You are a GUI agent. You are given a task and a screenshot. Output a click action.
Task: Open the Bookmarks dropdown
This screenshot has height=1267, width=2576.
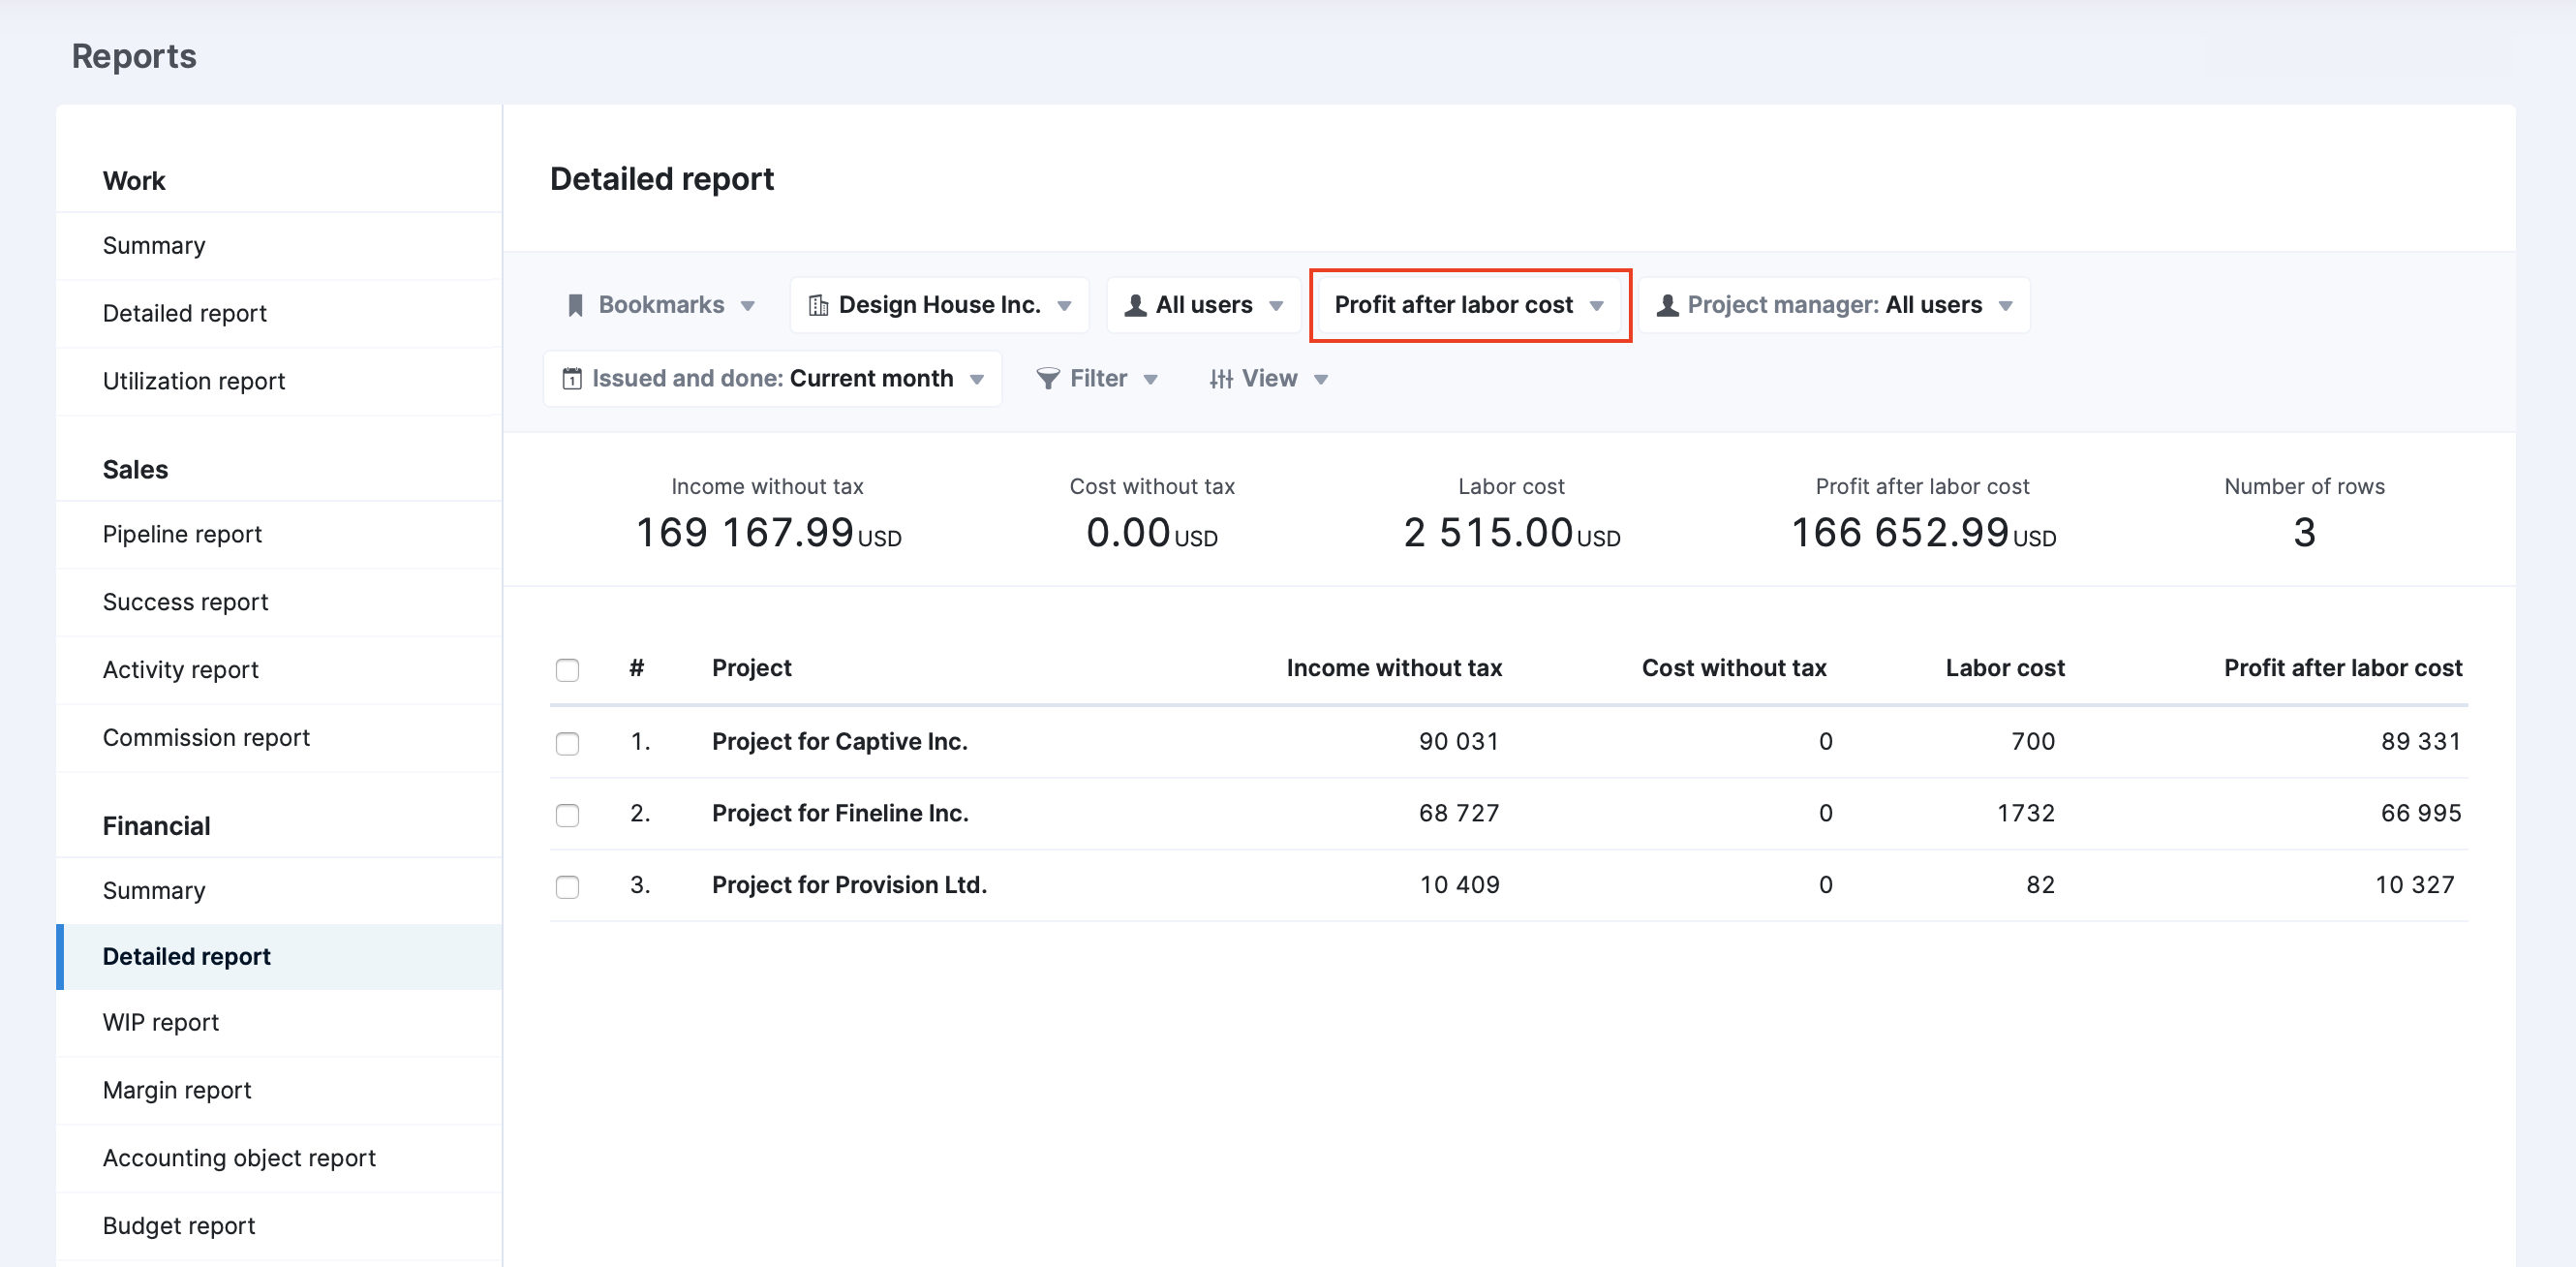click(x=661, y=305)
